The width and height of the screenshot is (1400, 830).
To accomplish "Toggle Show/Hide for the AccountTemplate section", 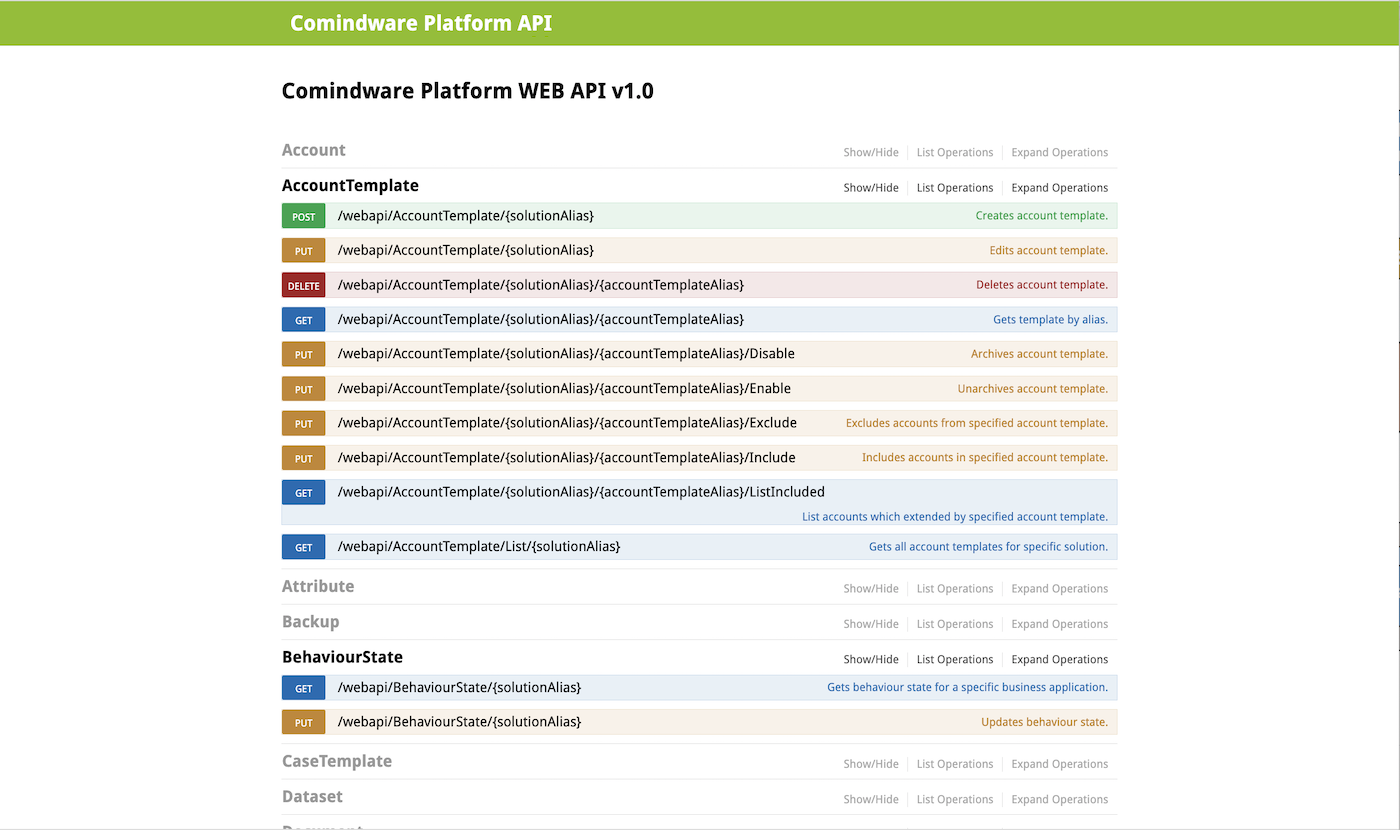I will click(870, 188).
